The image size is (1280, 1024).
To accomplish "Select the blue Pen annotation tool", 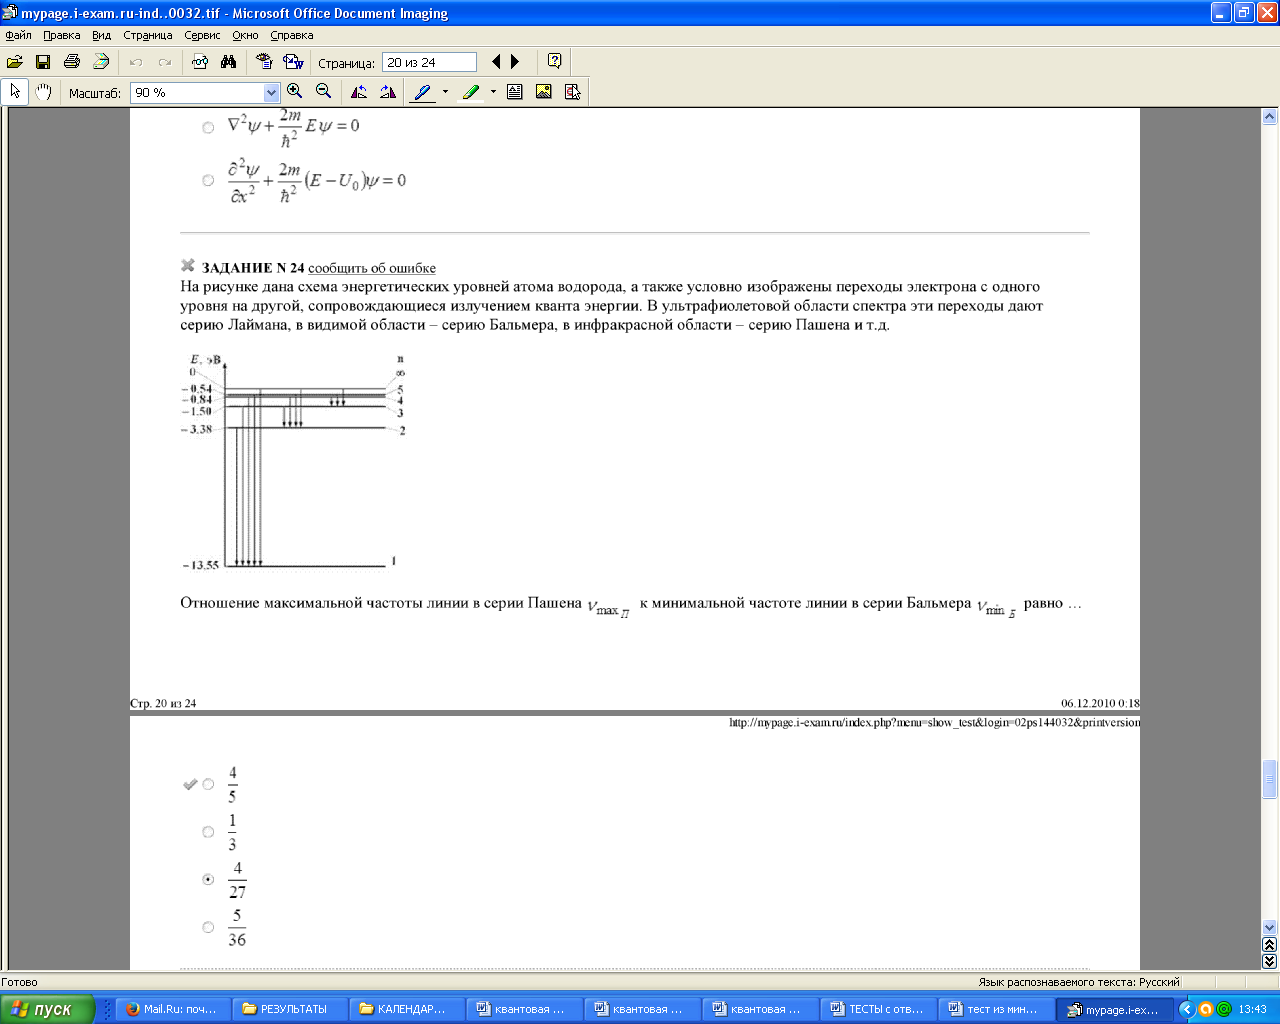I will [423, 92].
